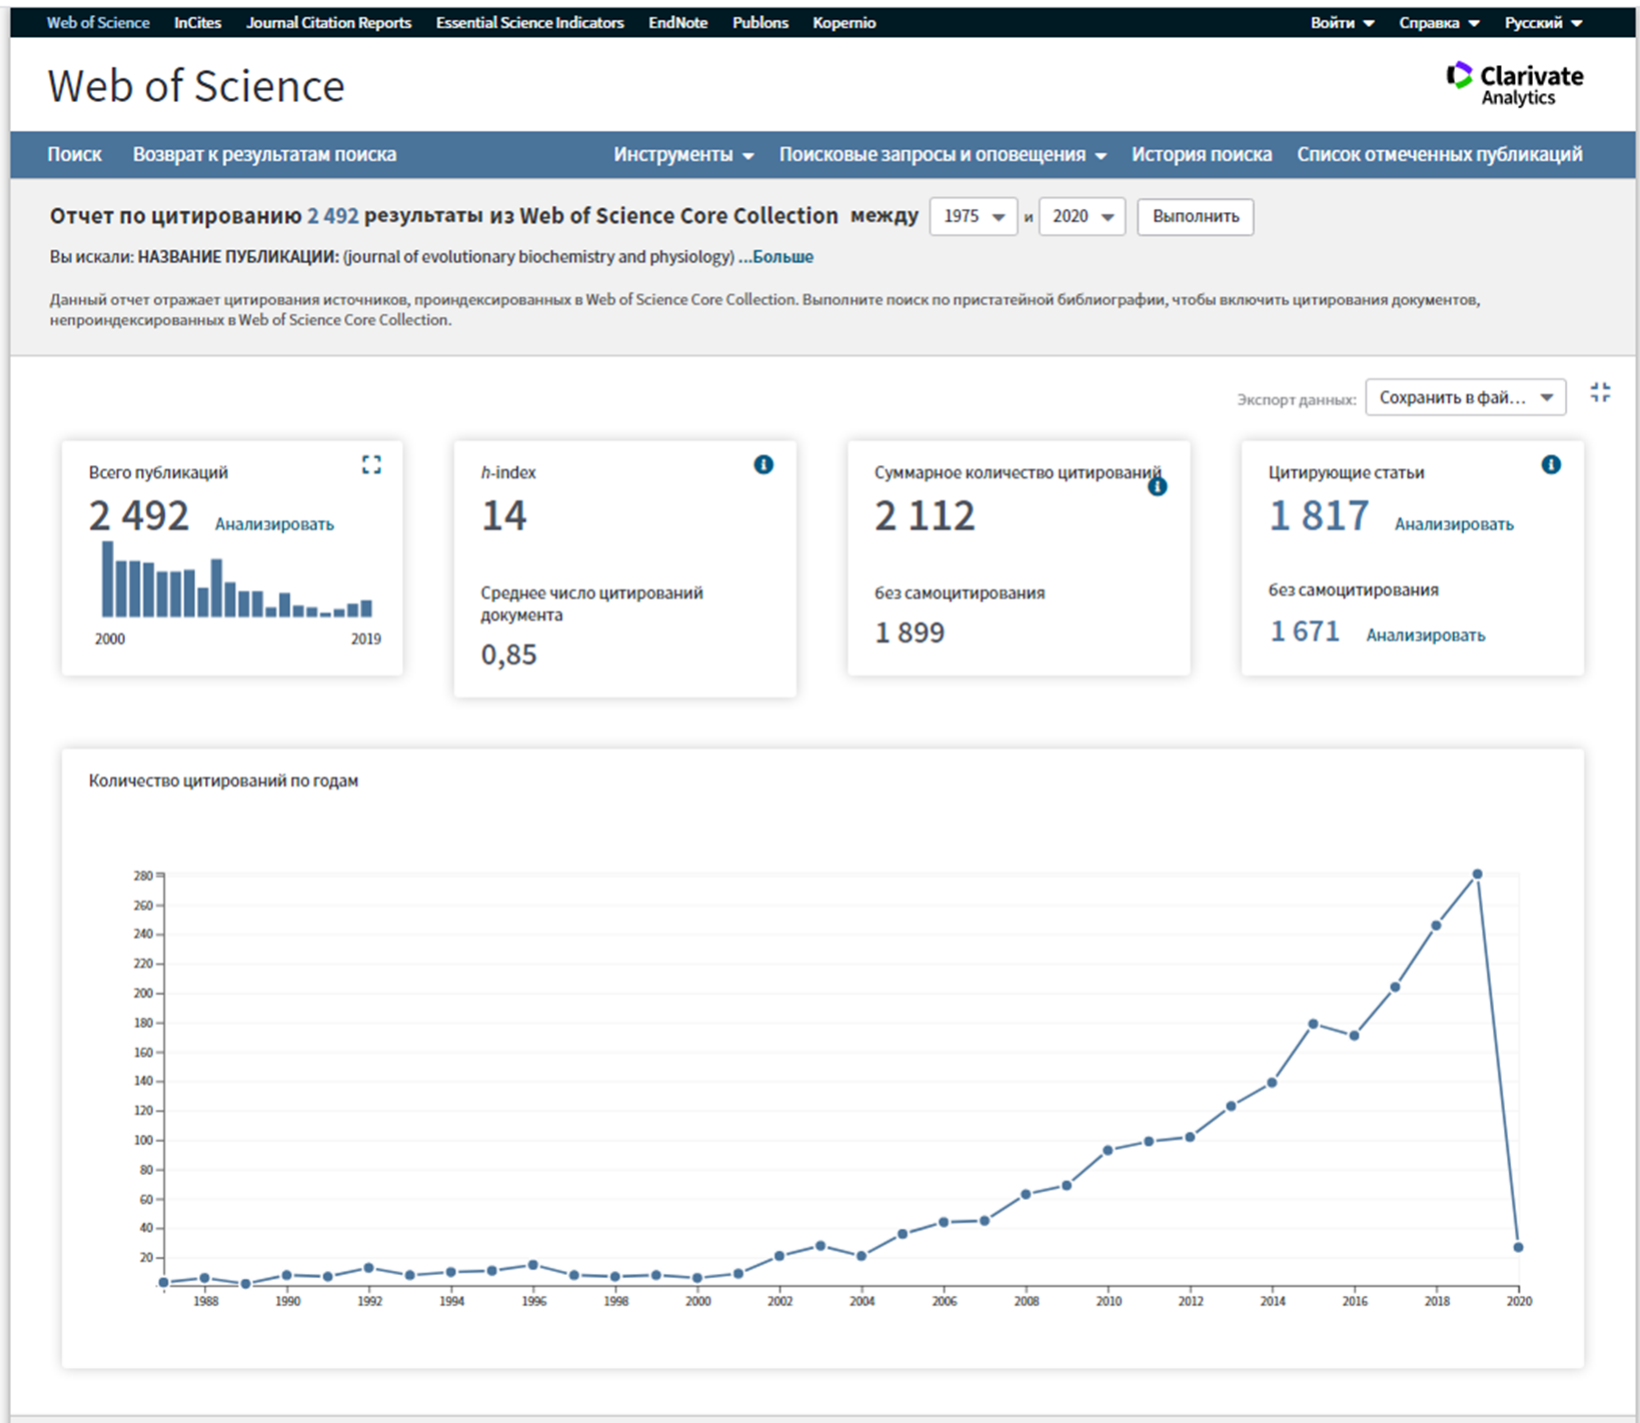Click the 2020 data point on citations chart
The height and width of the screenshot is (1423, 1640).
point(1518,1247)
